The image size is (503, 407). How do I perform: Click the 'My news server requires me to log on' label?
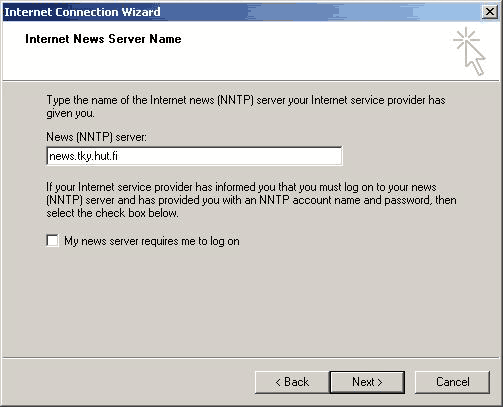click(152, 241)
